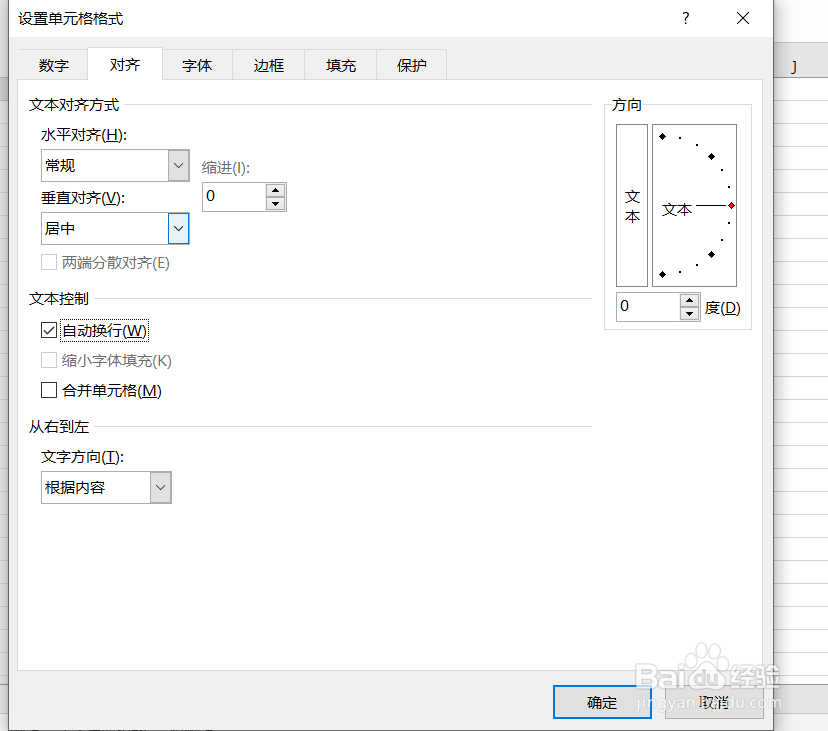Decrease the orientation degrees value
The width and height of the screenshot is (828, 731).
[690, 313]
